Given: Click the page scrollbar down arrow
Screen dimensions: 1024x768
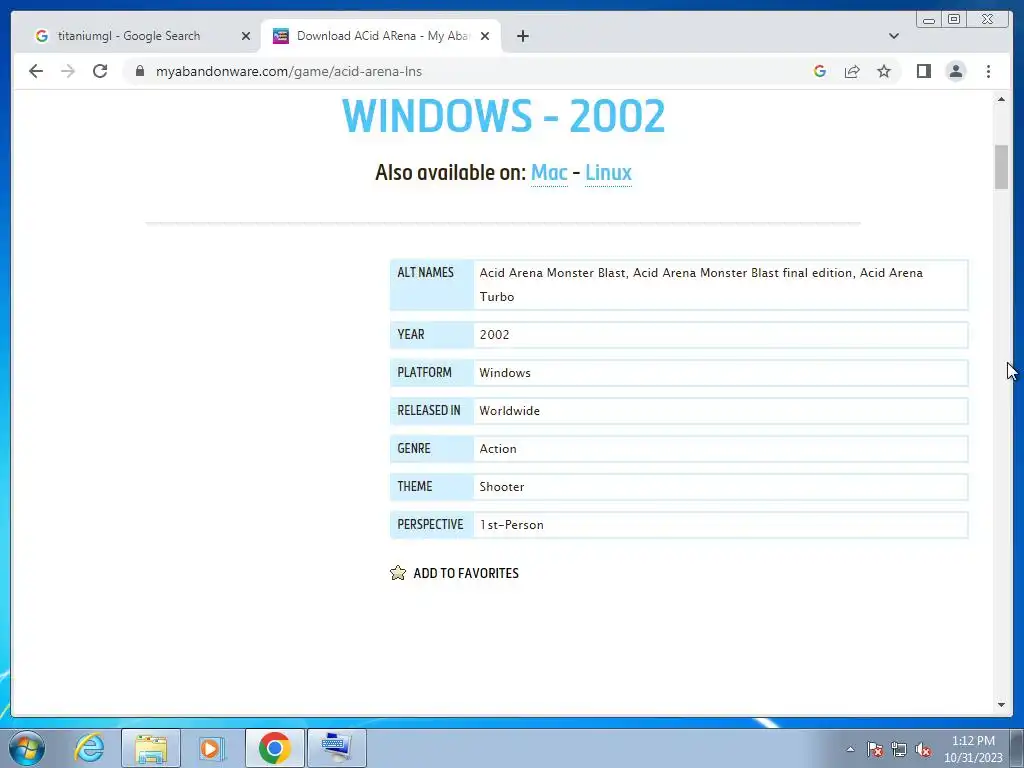Looking at the screenshot, I should pyautogui.click(x=1001, y=705).
